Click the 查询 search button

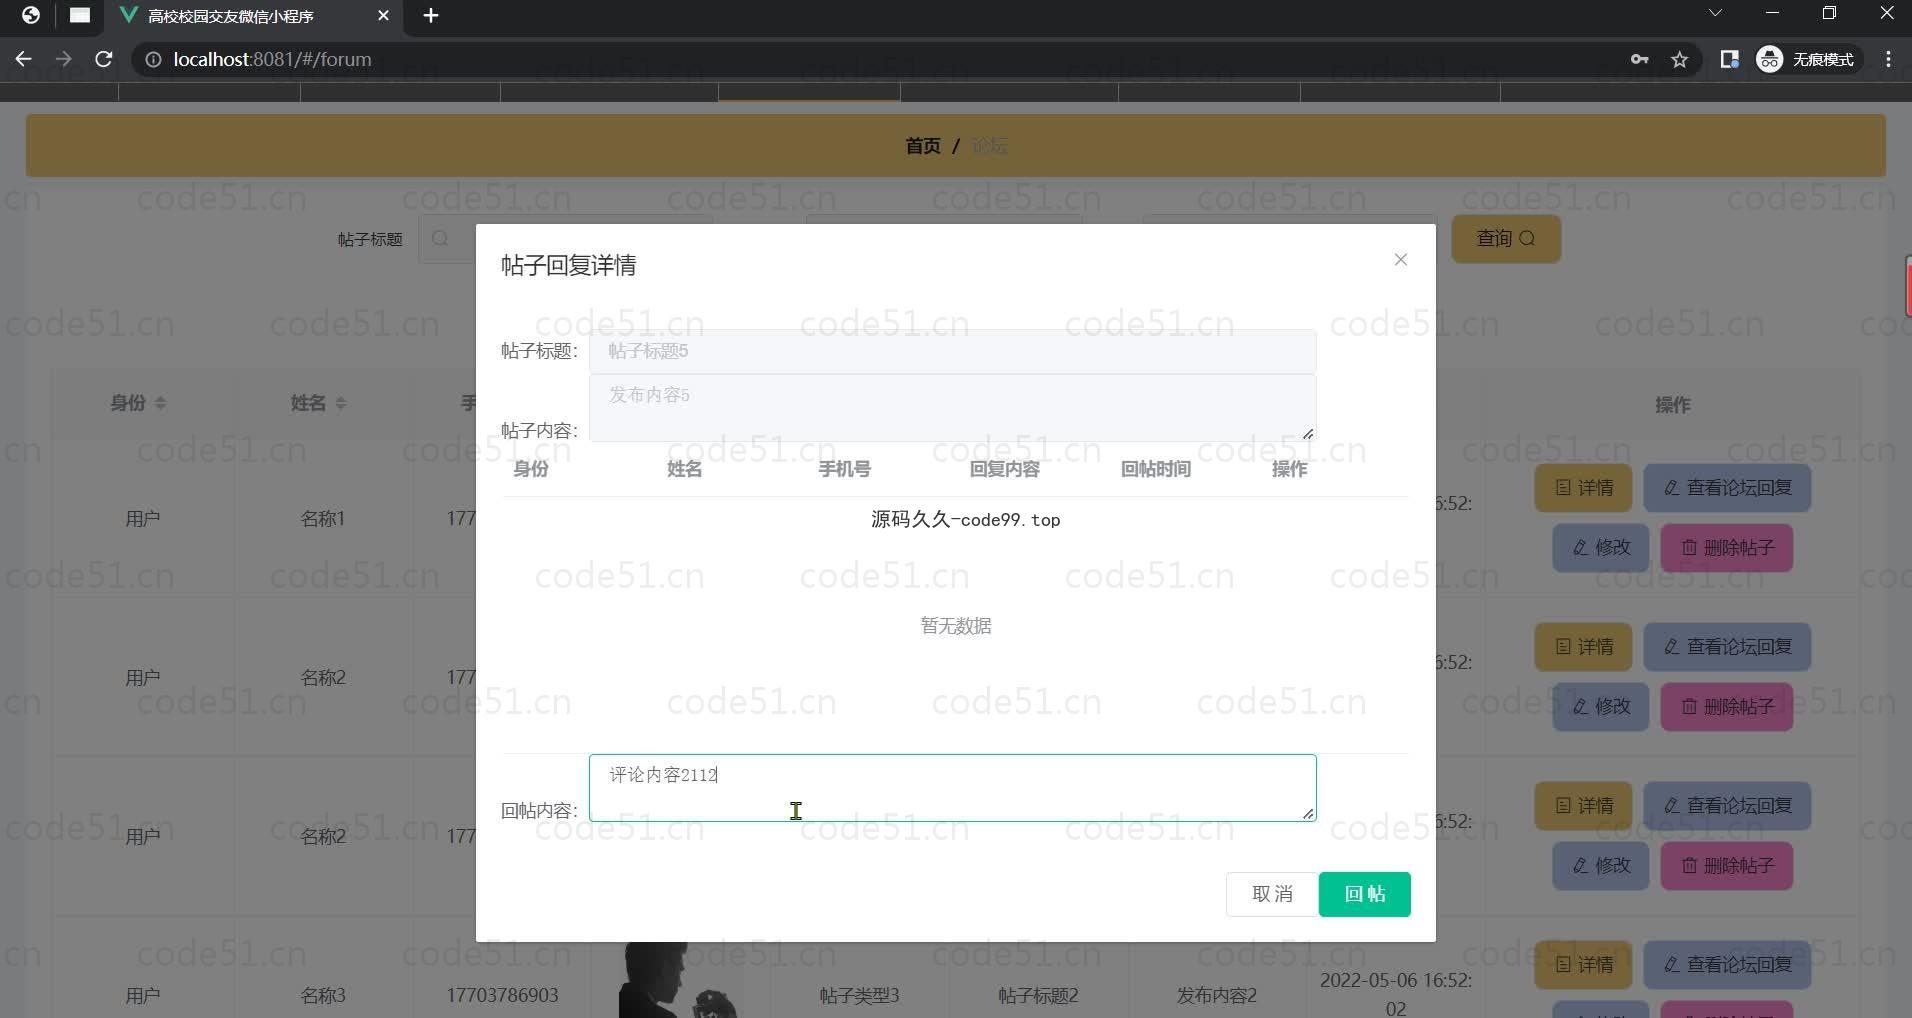pyautogui.click(x=1505, y=239)
